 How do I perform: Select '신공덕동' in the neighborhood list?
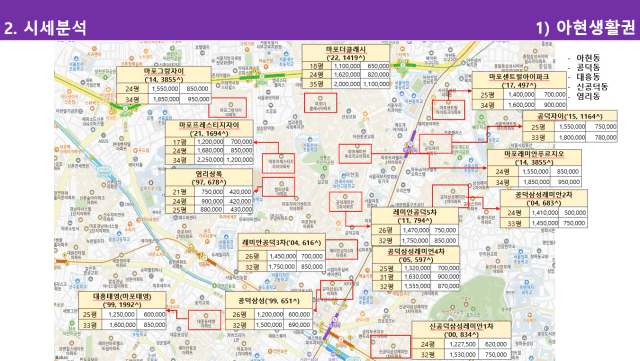[x=592, y=87]
